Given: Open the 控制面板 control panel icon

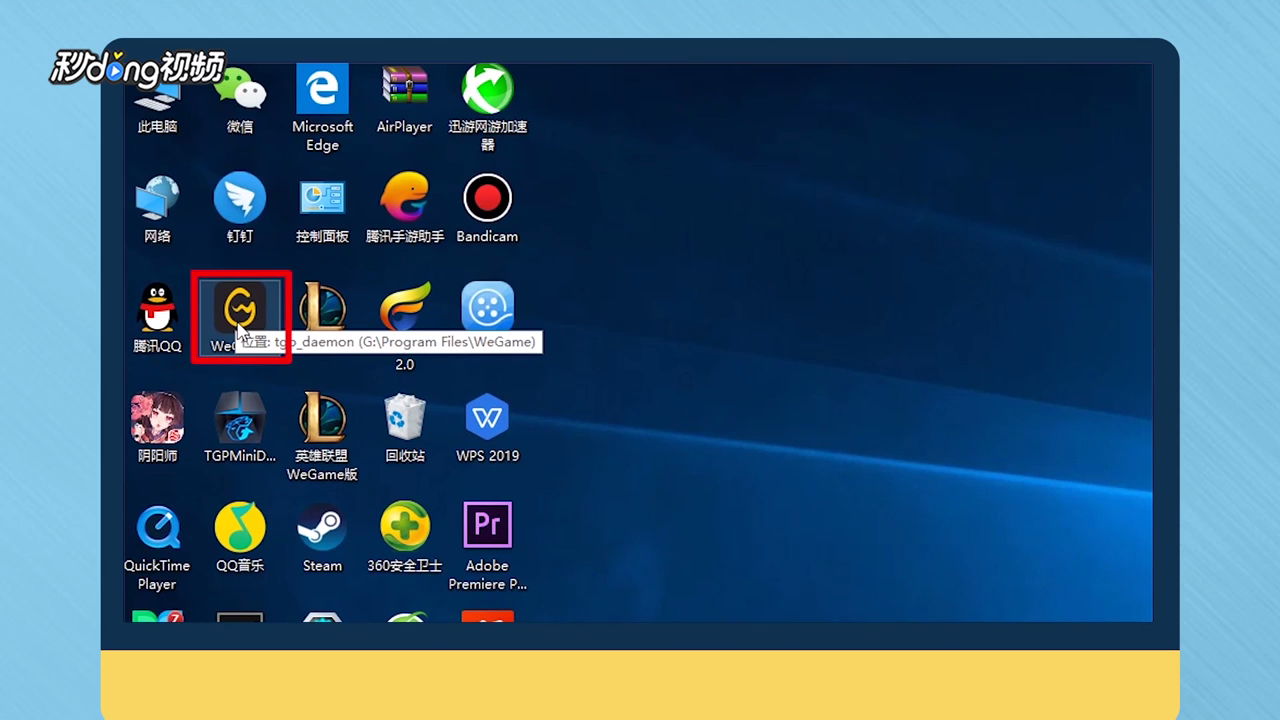Looking at the screenshot, I should [x=322, y=198].
